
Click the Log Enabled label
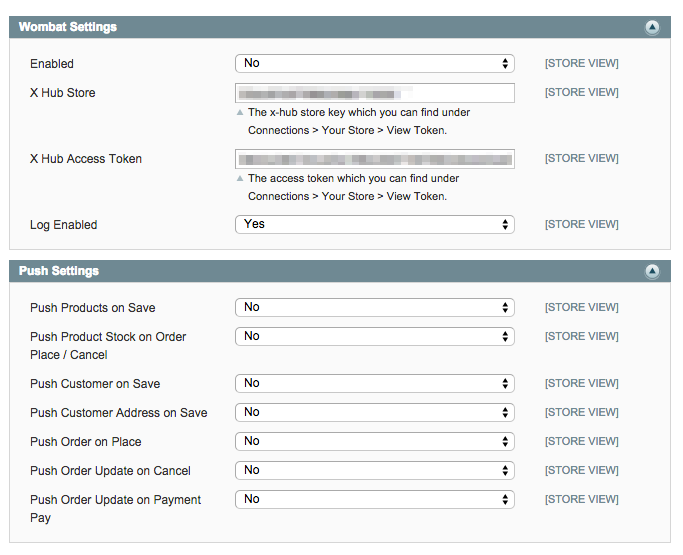click(64, 225)
